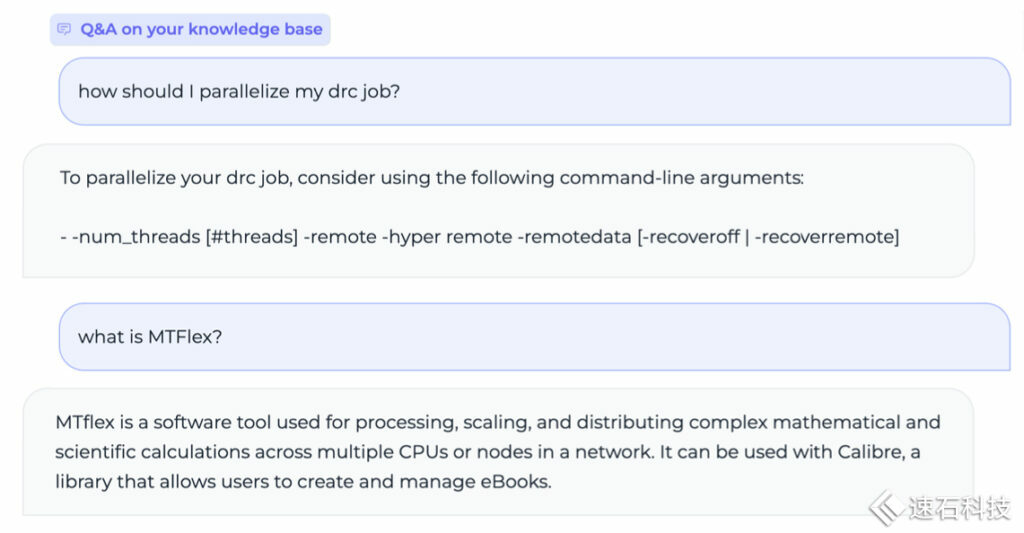
Task: Select the "Q&A on your knowledge base" tag
Action: (x=190, y=29)
